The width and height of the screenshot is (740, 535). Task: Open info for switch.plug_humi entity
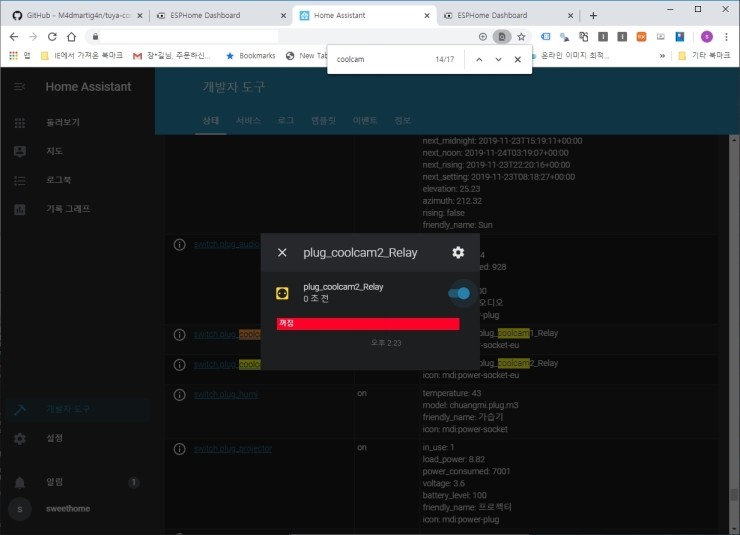click(x=179, y=395)
